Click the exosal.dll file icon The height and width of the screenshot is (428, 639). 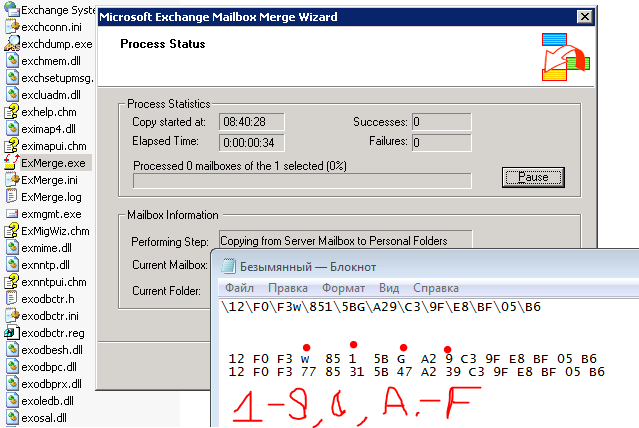tap(12, 417)
